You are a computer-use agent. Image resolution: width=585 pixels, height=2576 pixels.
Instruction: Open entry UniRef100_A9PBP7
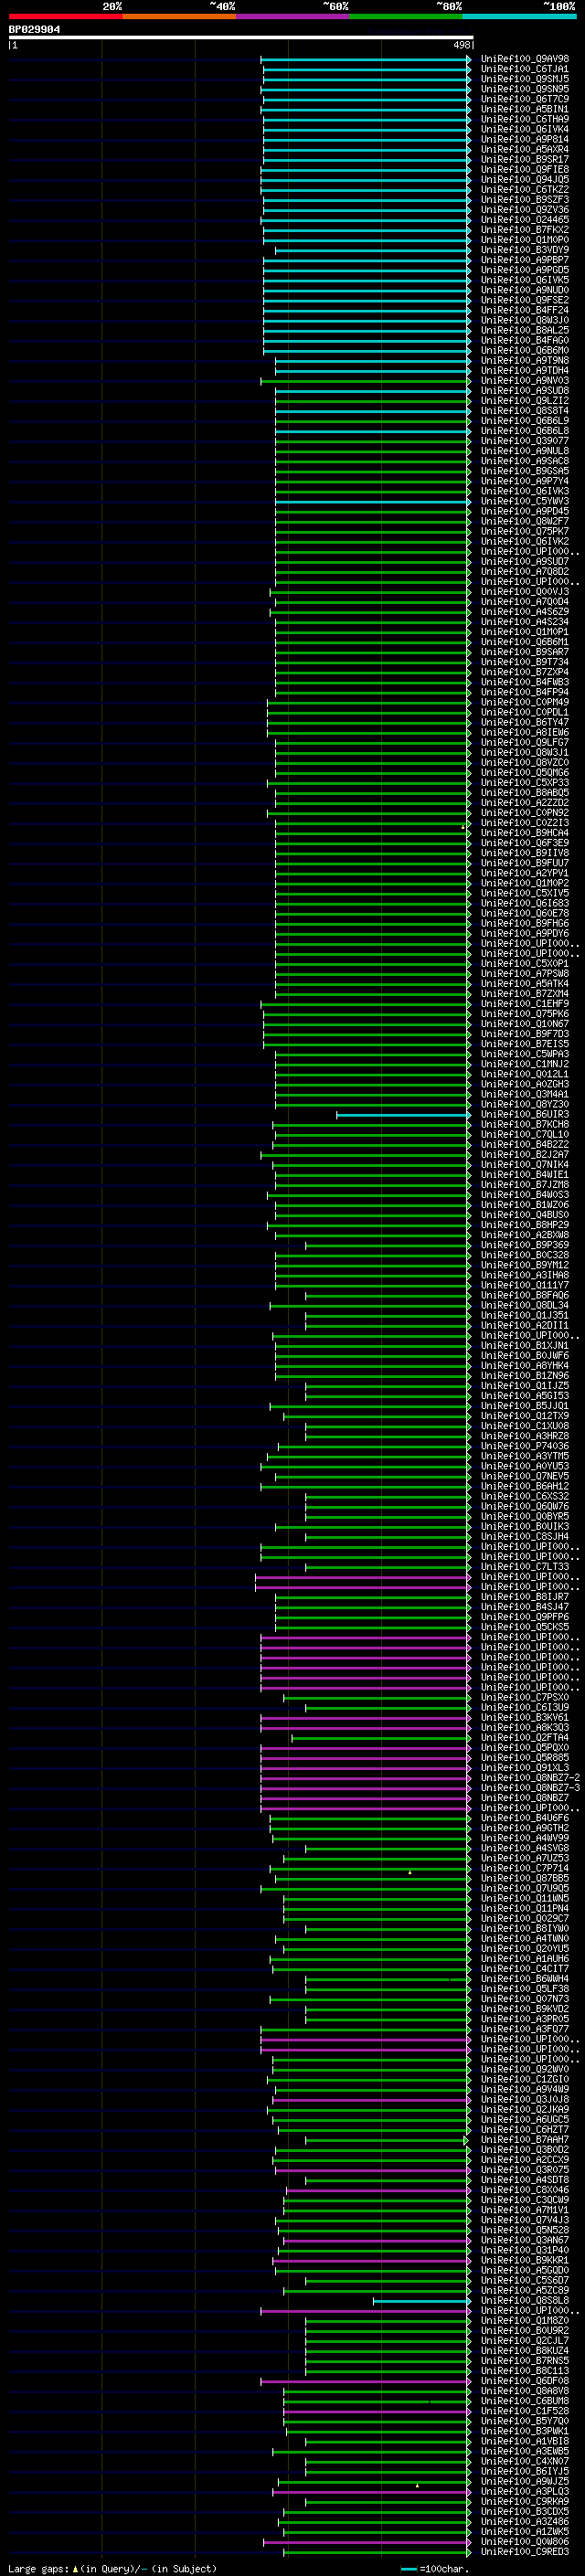[525, 260]
